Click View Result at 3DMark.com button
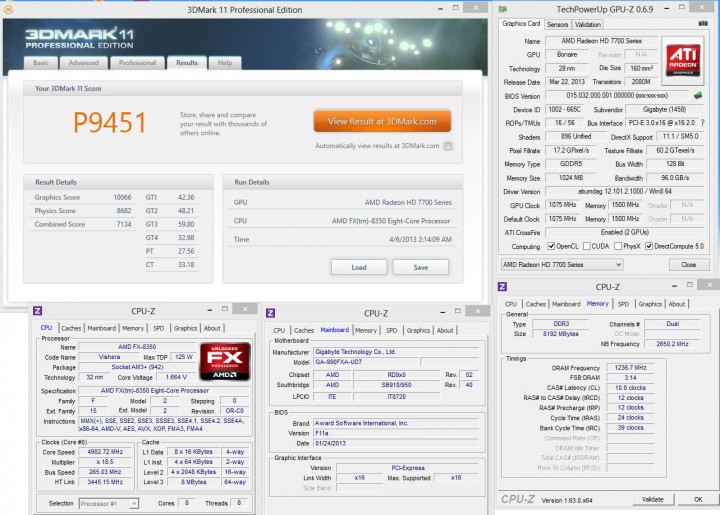 click(382, 122)
